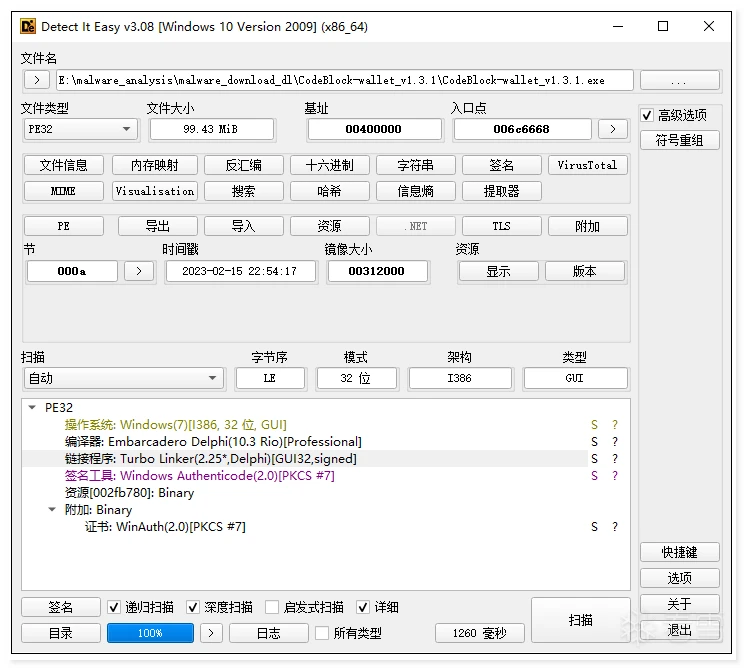Open the 导入 imports section
This screenshot has height=668, width=744.
pyautogui.click(x=243, y=226)
